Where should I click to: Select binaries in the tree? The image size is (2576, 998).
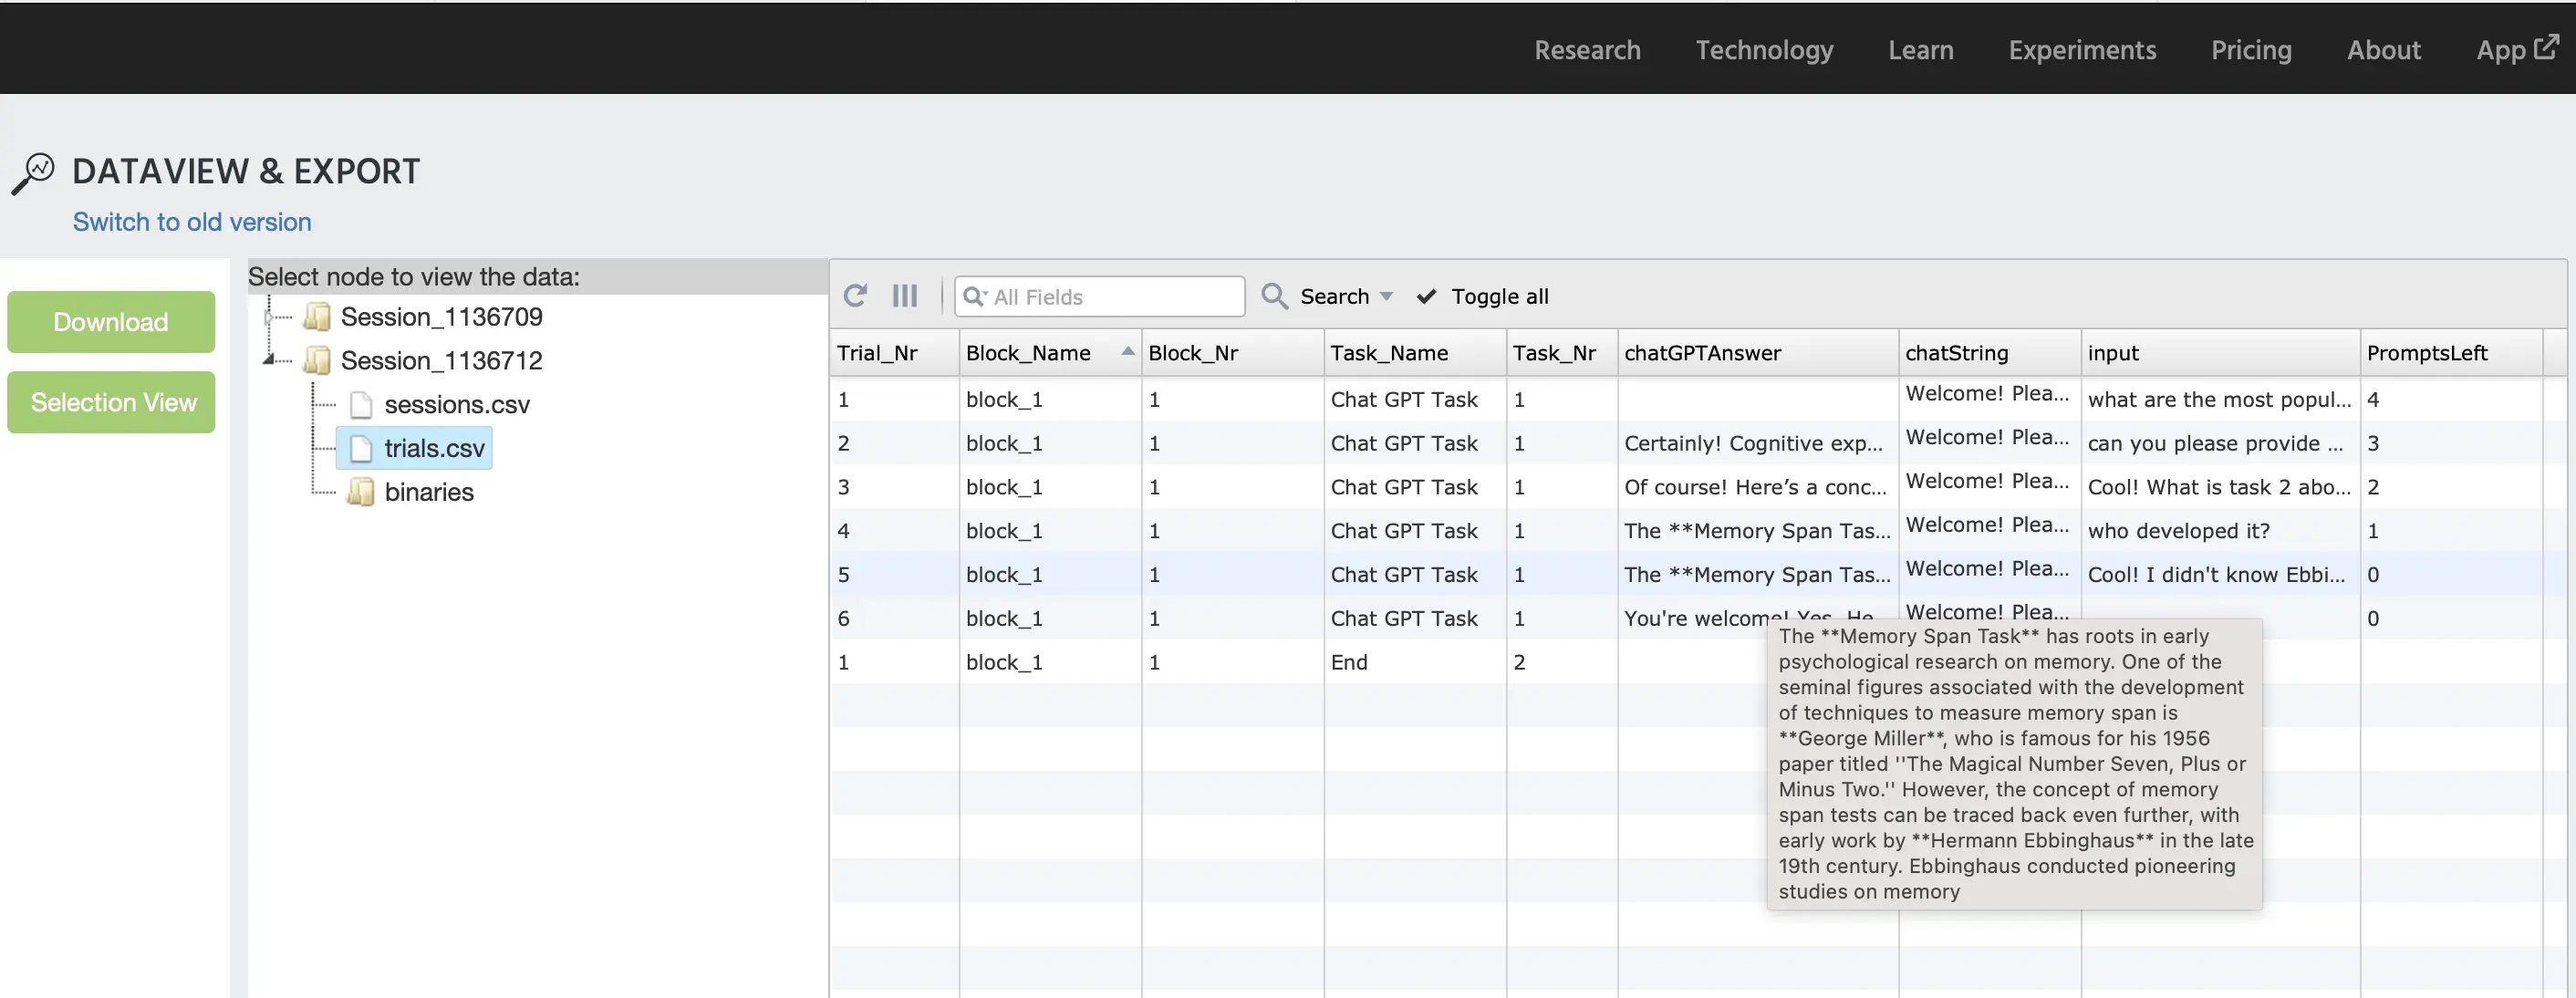click(x=429, y=492)
